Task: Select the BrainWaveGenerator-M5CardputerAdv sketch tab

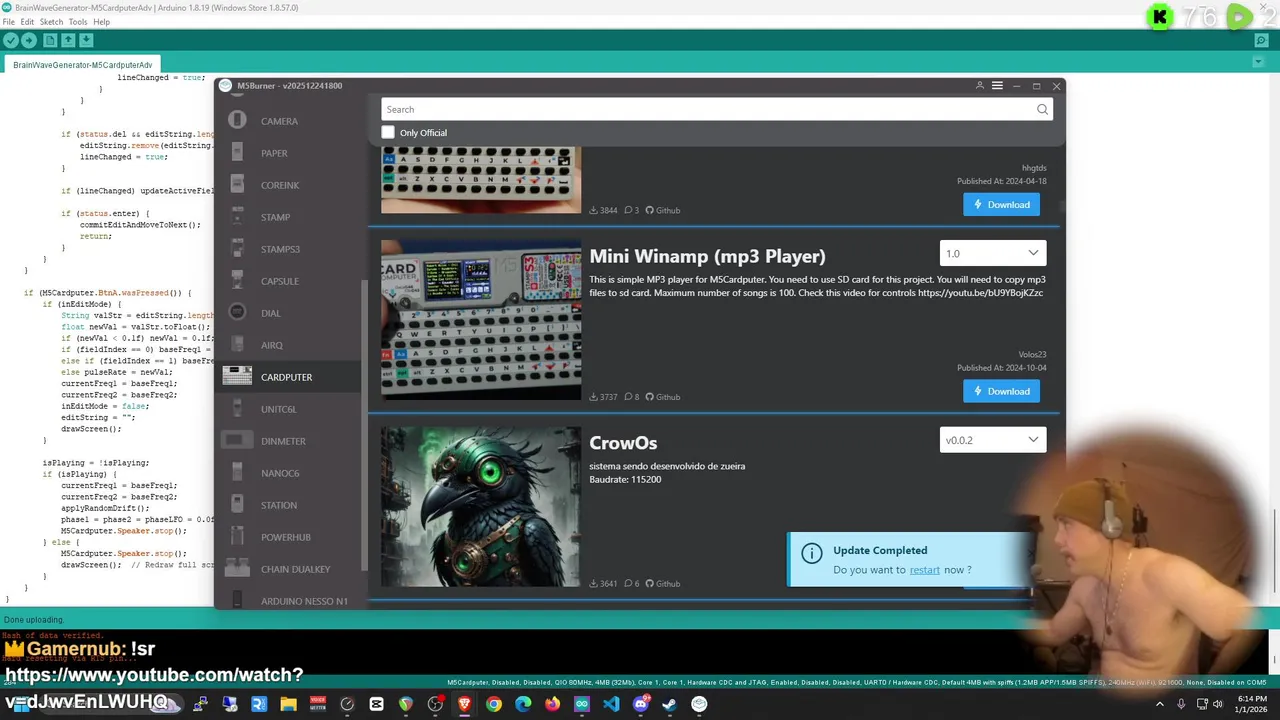Action: 83,65
